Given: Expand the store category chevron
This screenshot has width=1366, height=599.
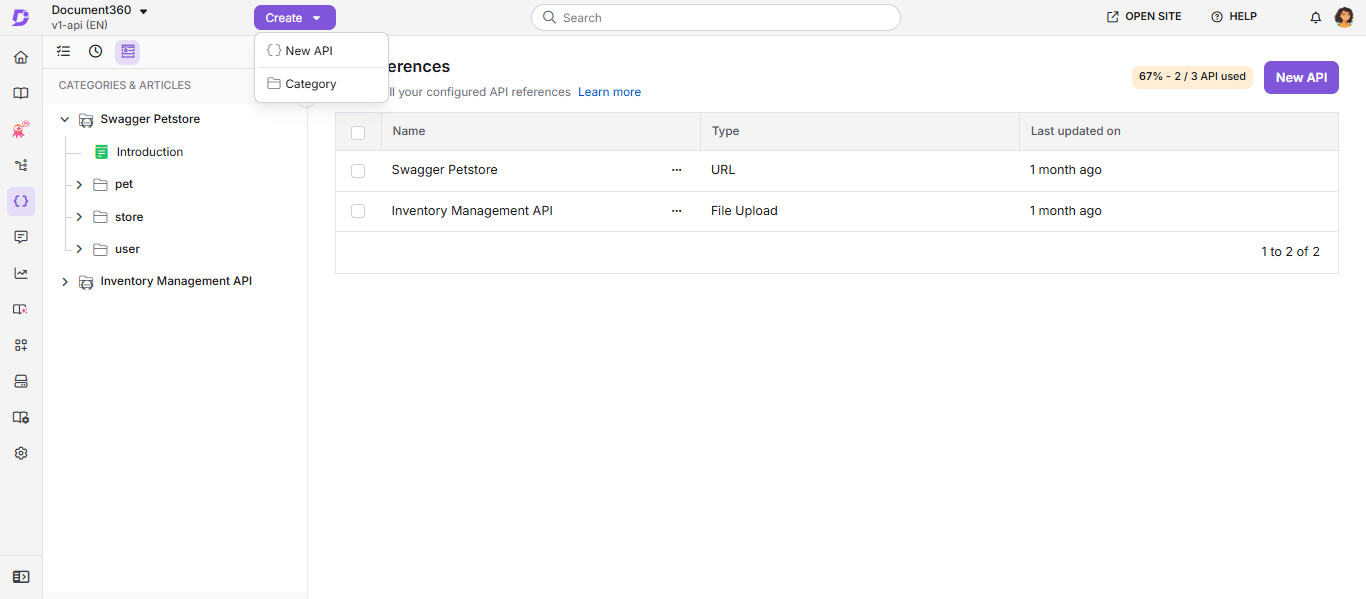Looking at the screenshot, I should (x=79, y=217).
